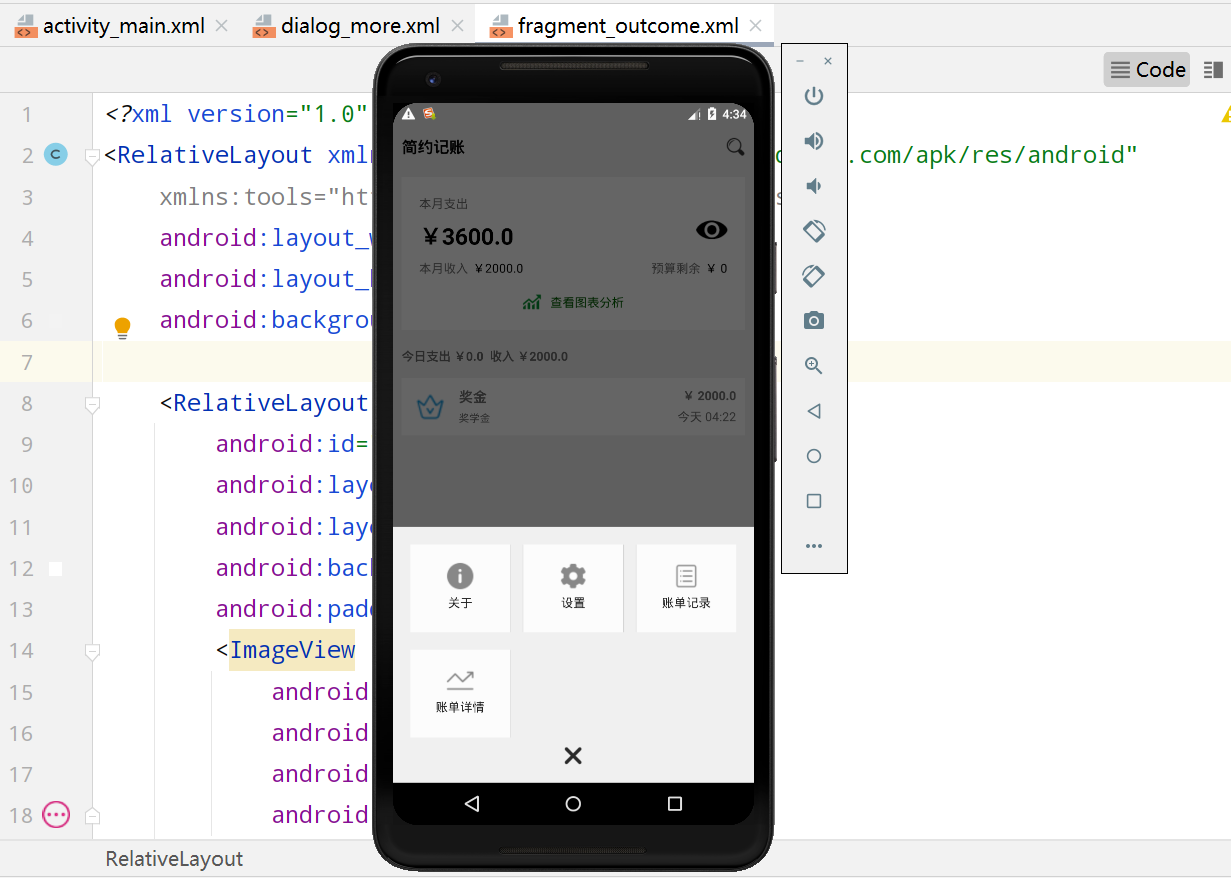
Task: Click the RelativeLayout breadcrumb at bottom
Action: coord(174,859)
